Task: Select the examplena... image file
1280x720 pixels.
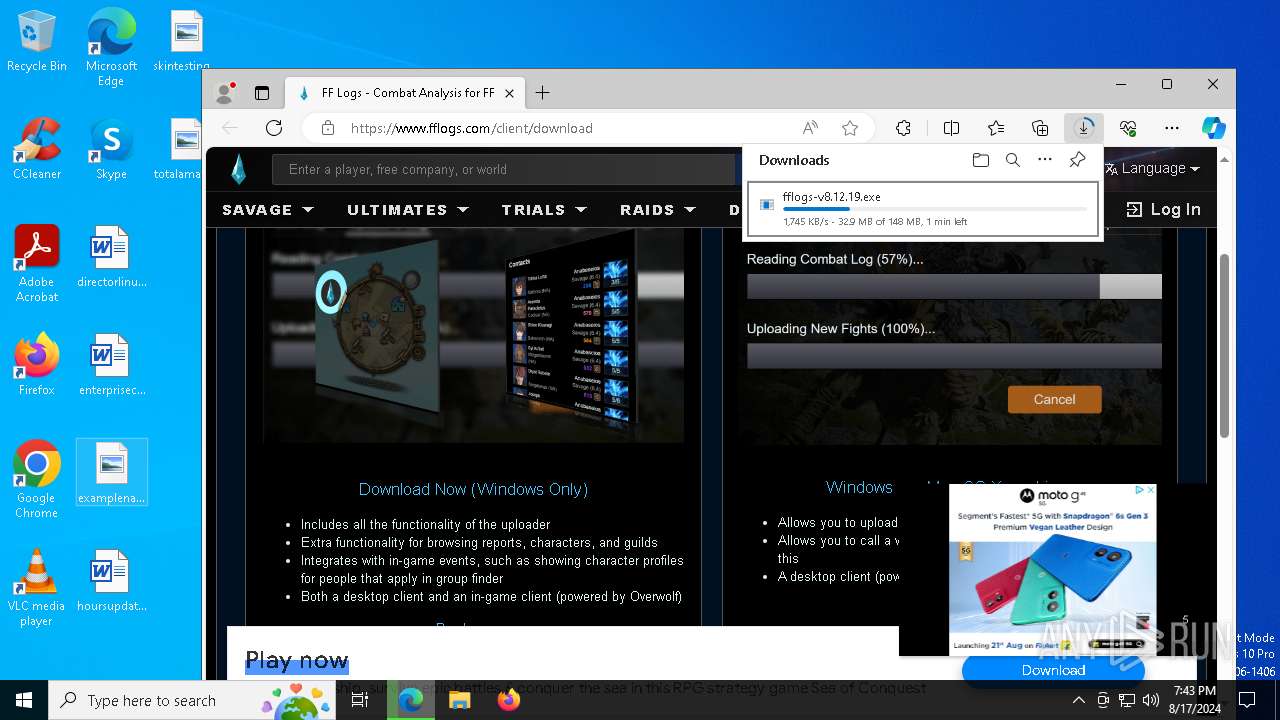Action: tap(112, 473)
